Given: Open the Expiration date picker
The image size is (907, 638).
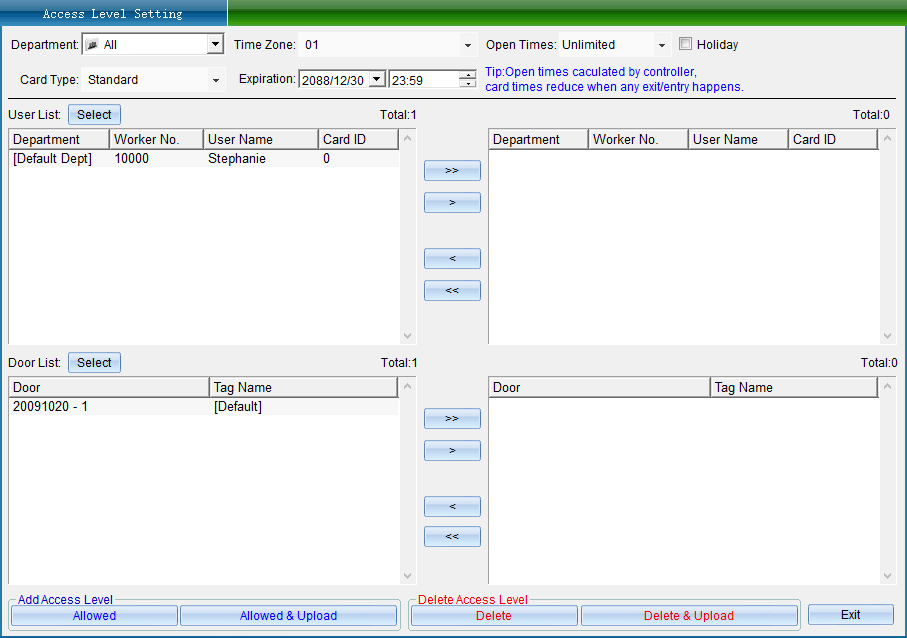Looking at the screenshot, I should point(376,80).
